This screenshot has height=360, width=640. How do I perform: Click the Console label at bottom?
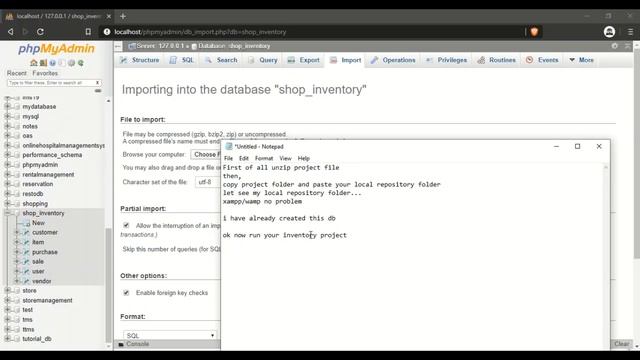click(x=138, y=344)
